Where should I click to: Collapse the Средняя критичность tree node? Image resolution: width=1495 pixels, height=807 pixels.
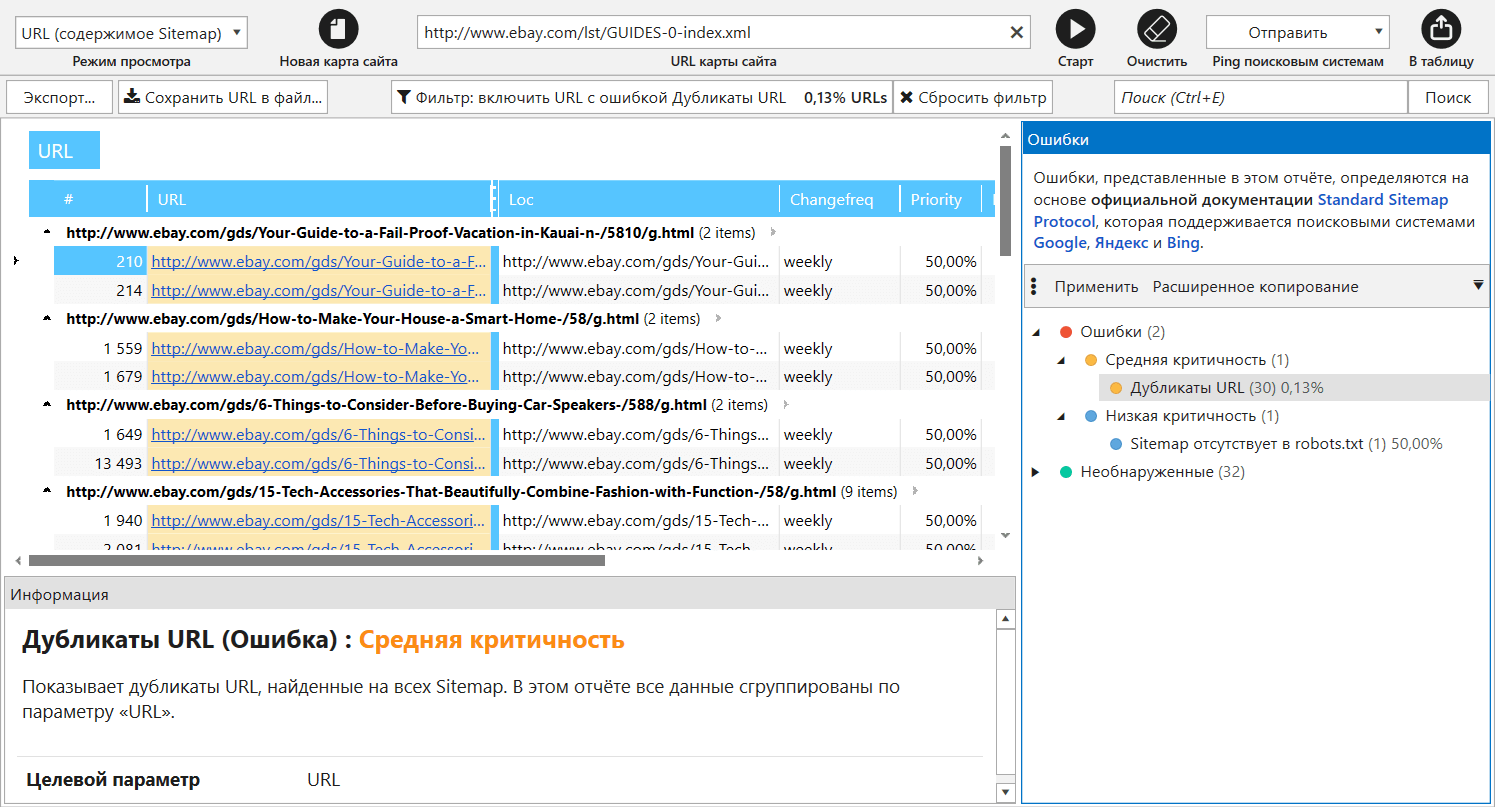click(1061, 360)
